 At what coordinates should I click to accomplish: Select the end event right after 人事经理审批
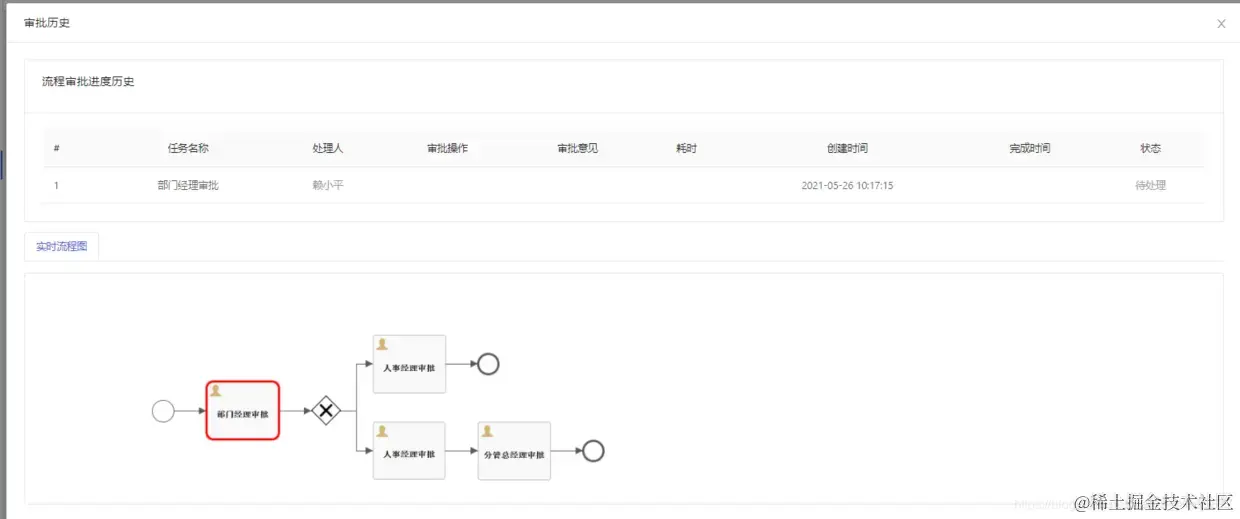coord(488,364)
